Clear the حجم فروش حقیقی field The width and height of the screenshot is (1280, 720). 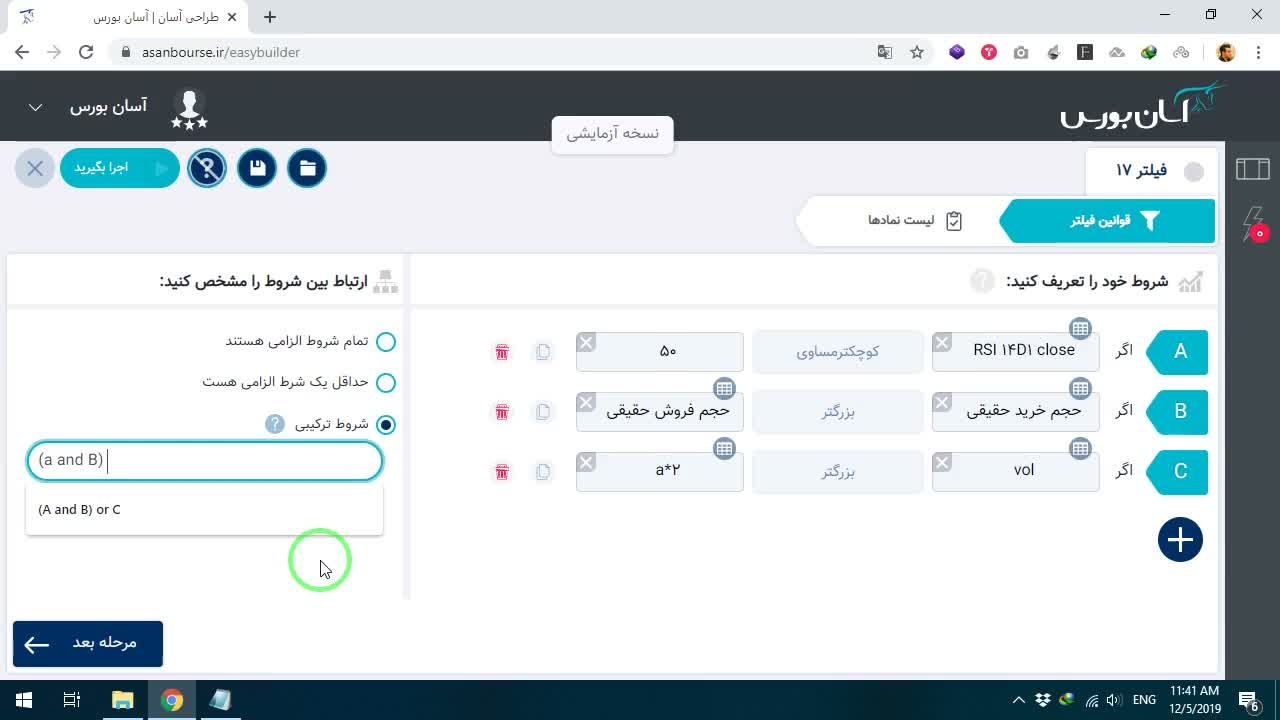pyautogui.click(x=586, y=403)
